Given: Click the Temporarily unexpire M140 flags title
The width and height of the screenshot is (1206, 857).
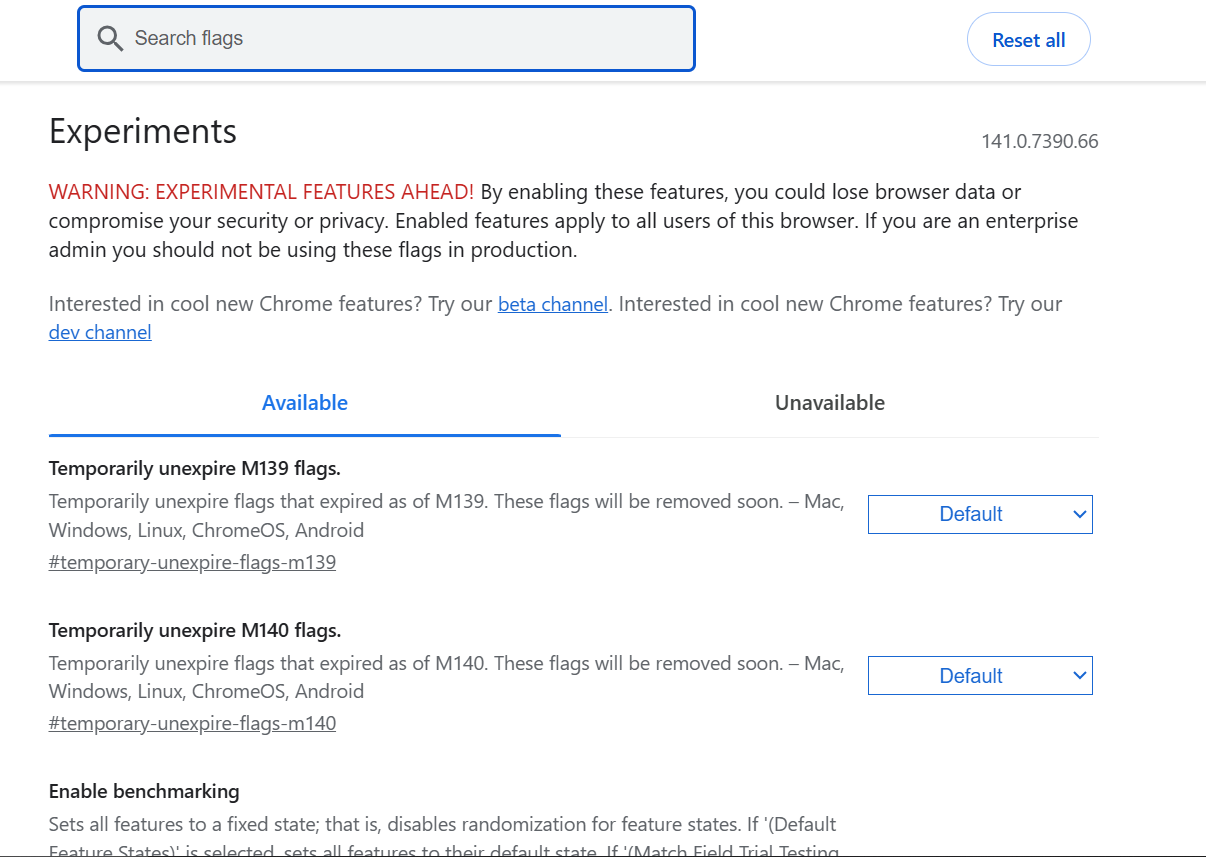Looking at the screenshot, I should point(195,630).
